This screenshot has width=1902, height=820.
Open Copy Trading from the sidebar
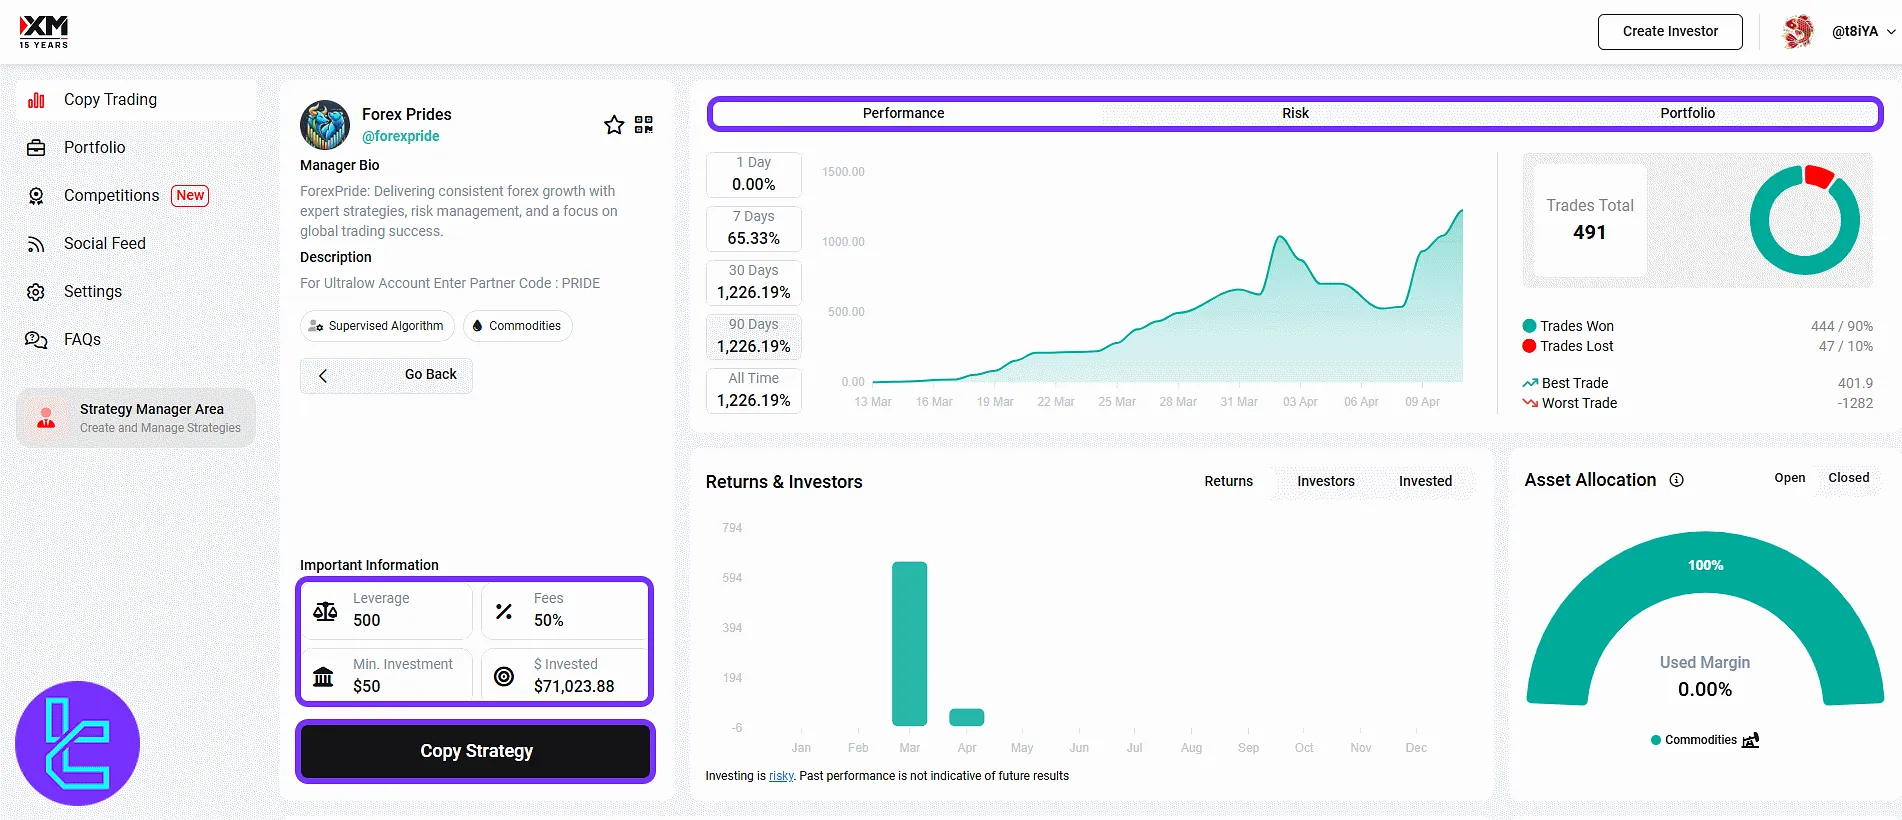tap(136, 100)
